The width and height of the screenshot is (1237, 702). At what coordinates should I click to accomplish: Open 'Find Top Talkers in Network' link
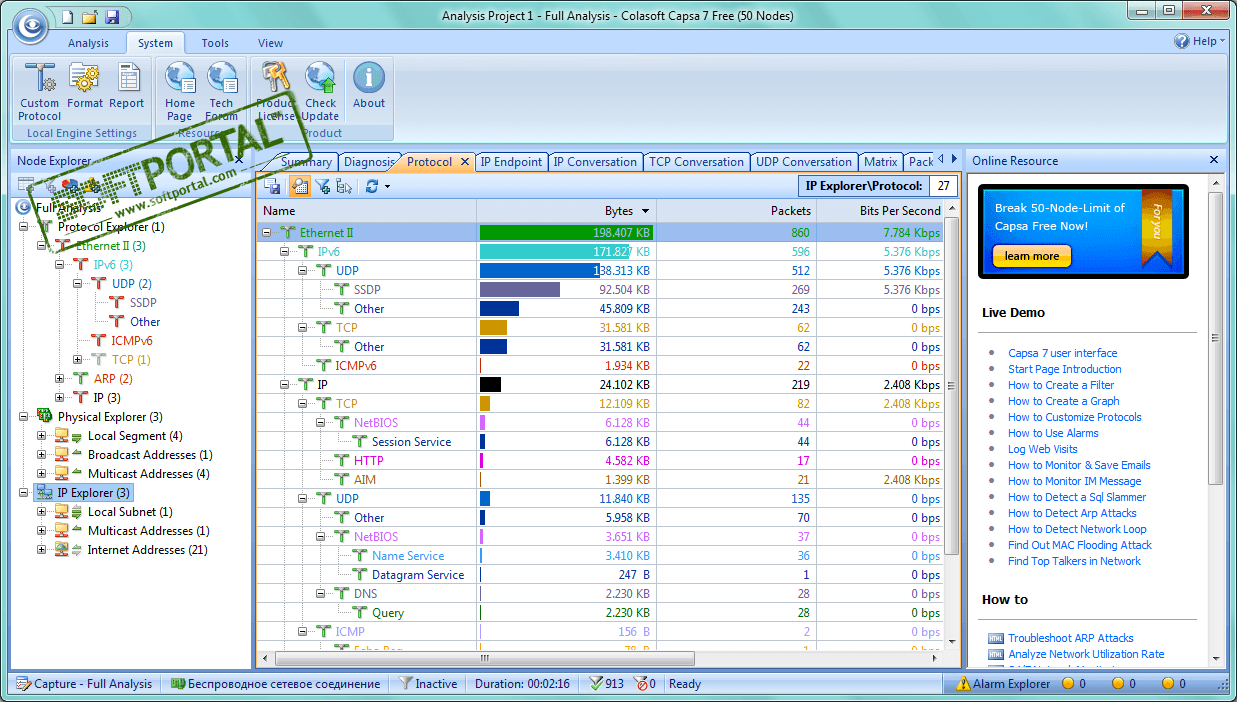coord(1074,561)
